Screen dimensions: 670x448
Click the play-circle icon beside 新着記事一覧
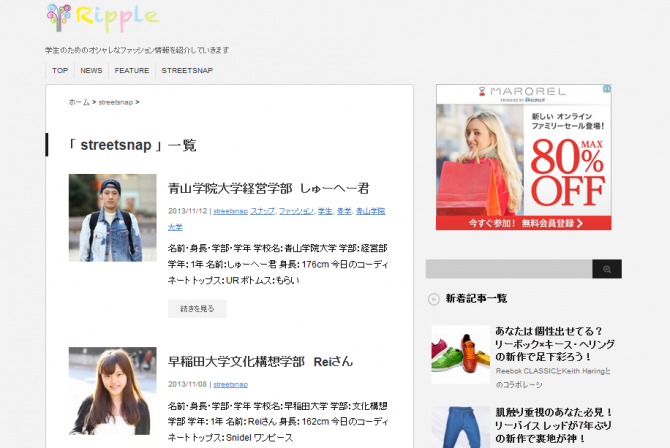[434, 299]
